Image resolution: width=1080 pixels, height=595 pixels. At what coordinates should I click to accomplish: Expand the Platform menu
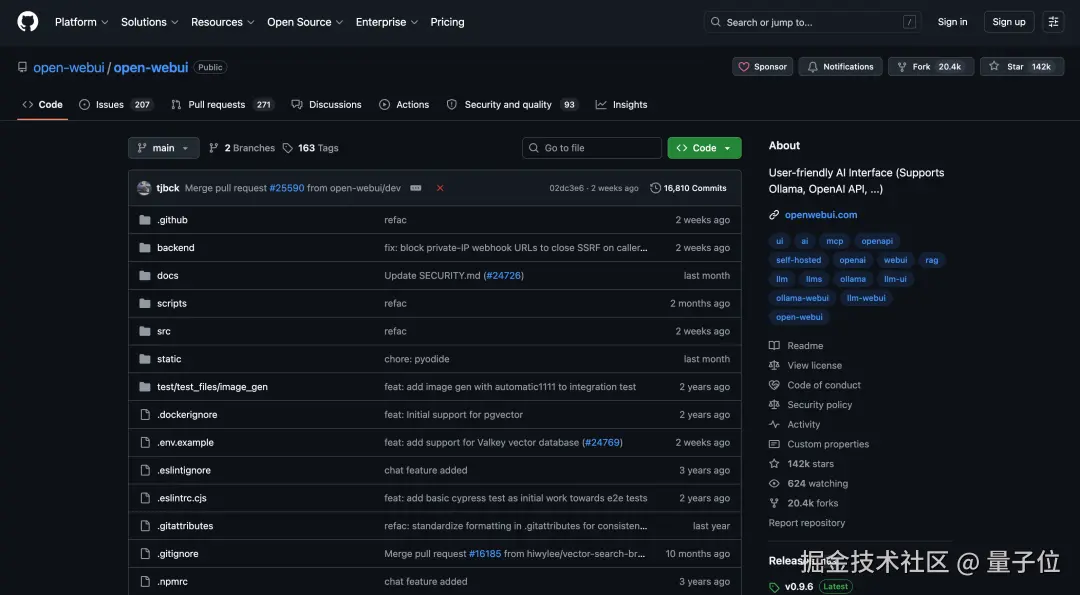(x=81, y=22)
